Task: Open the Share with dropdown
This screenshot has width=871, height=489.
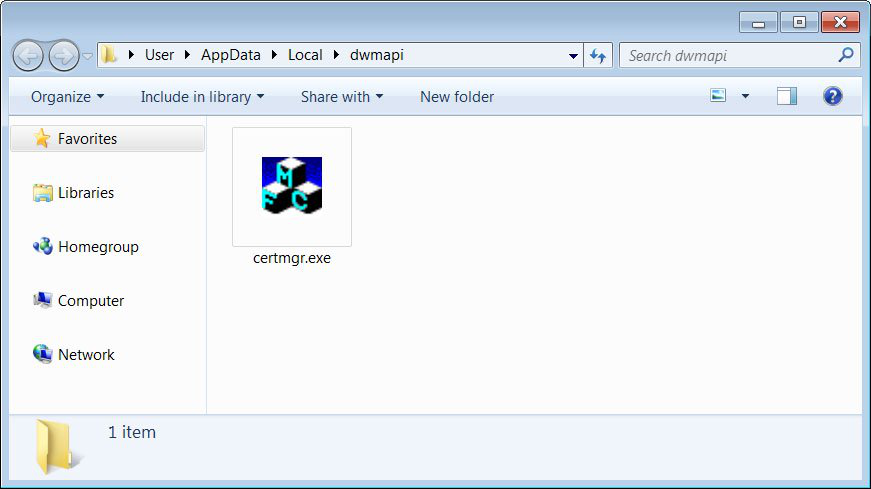Action: (x=341, y=97)
